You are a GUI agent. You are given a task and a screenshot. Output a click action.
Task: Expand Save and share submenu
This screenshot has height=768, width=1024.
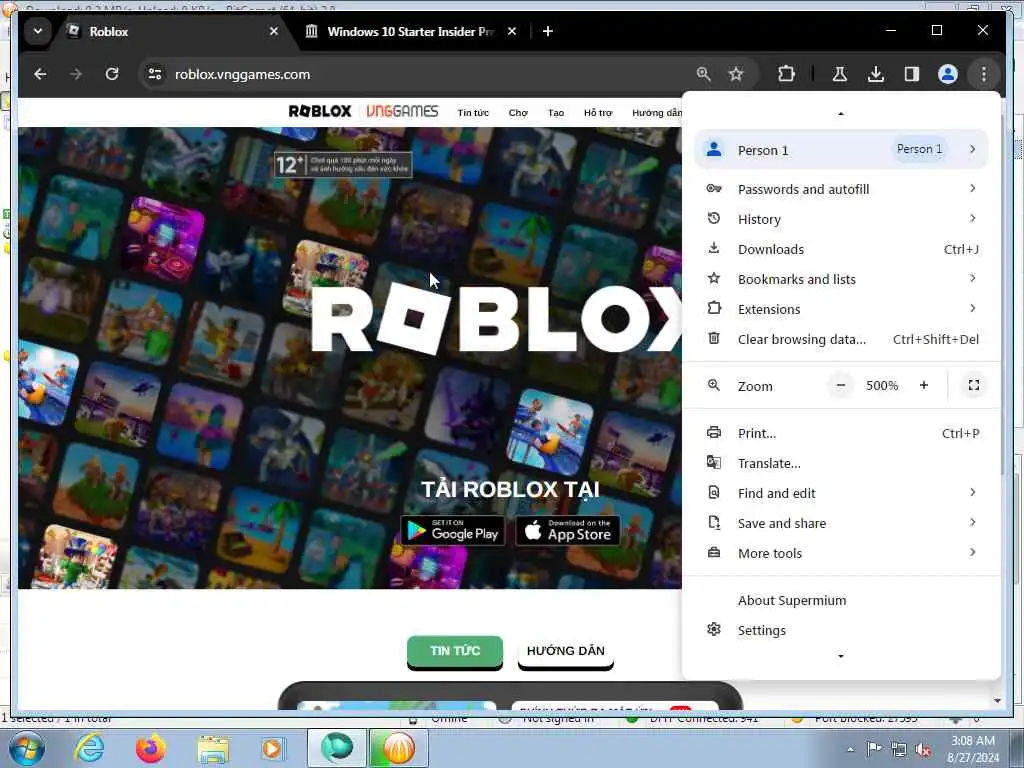pos(841,523)
